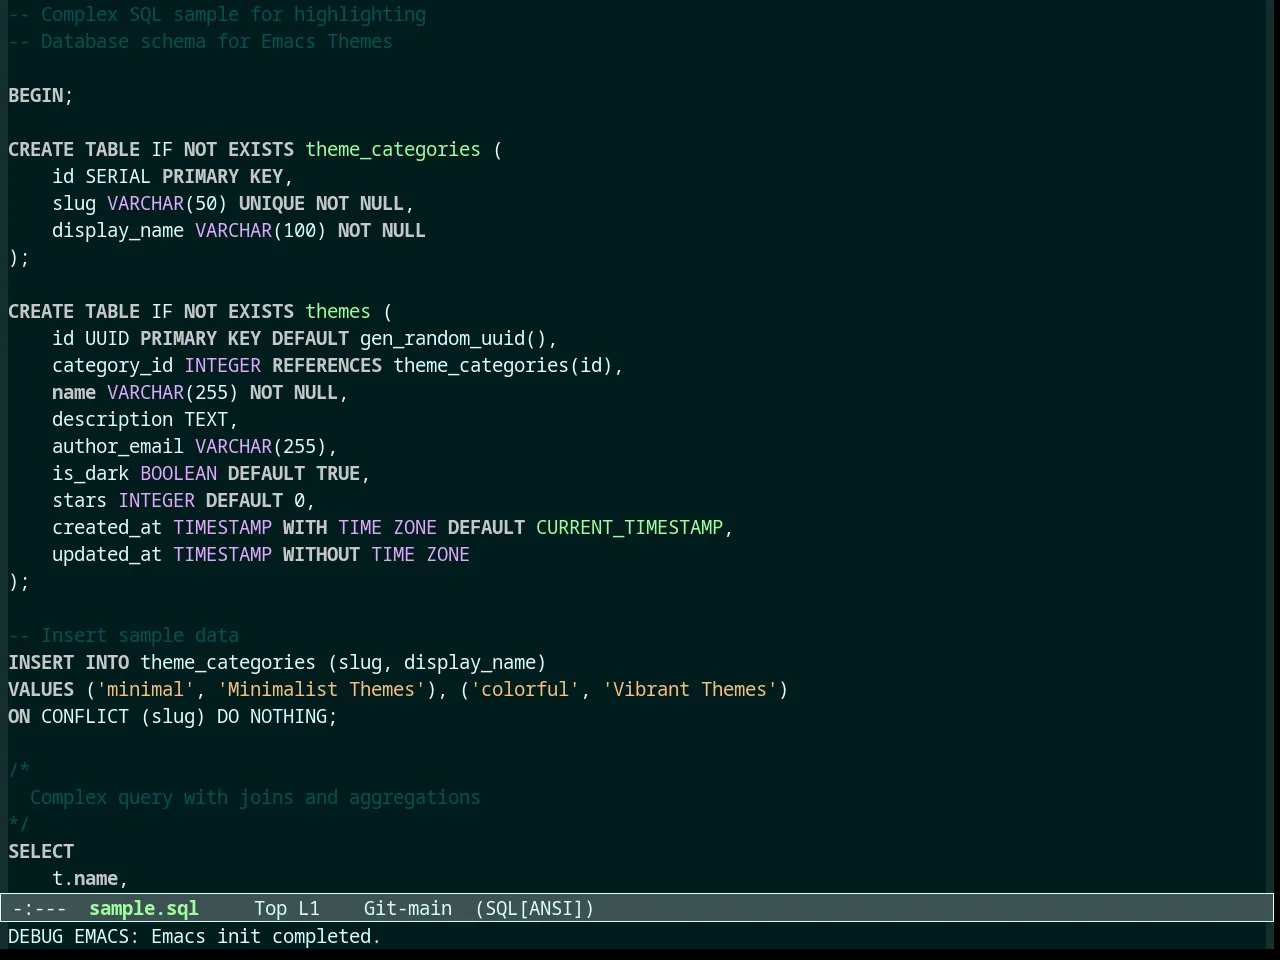1280x960 pixels.
Task: Click the 'Insert sample data' comment
Action: click(124, 636)
